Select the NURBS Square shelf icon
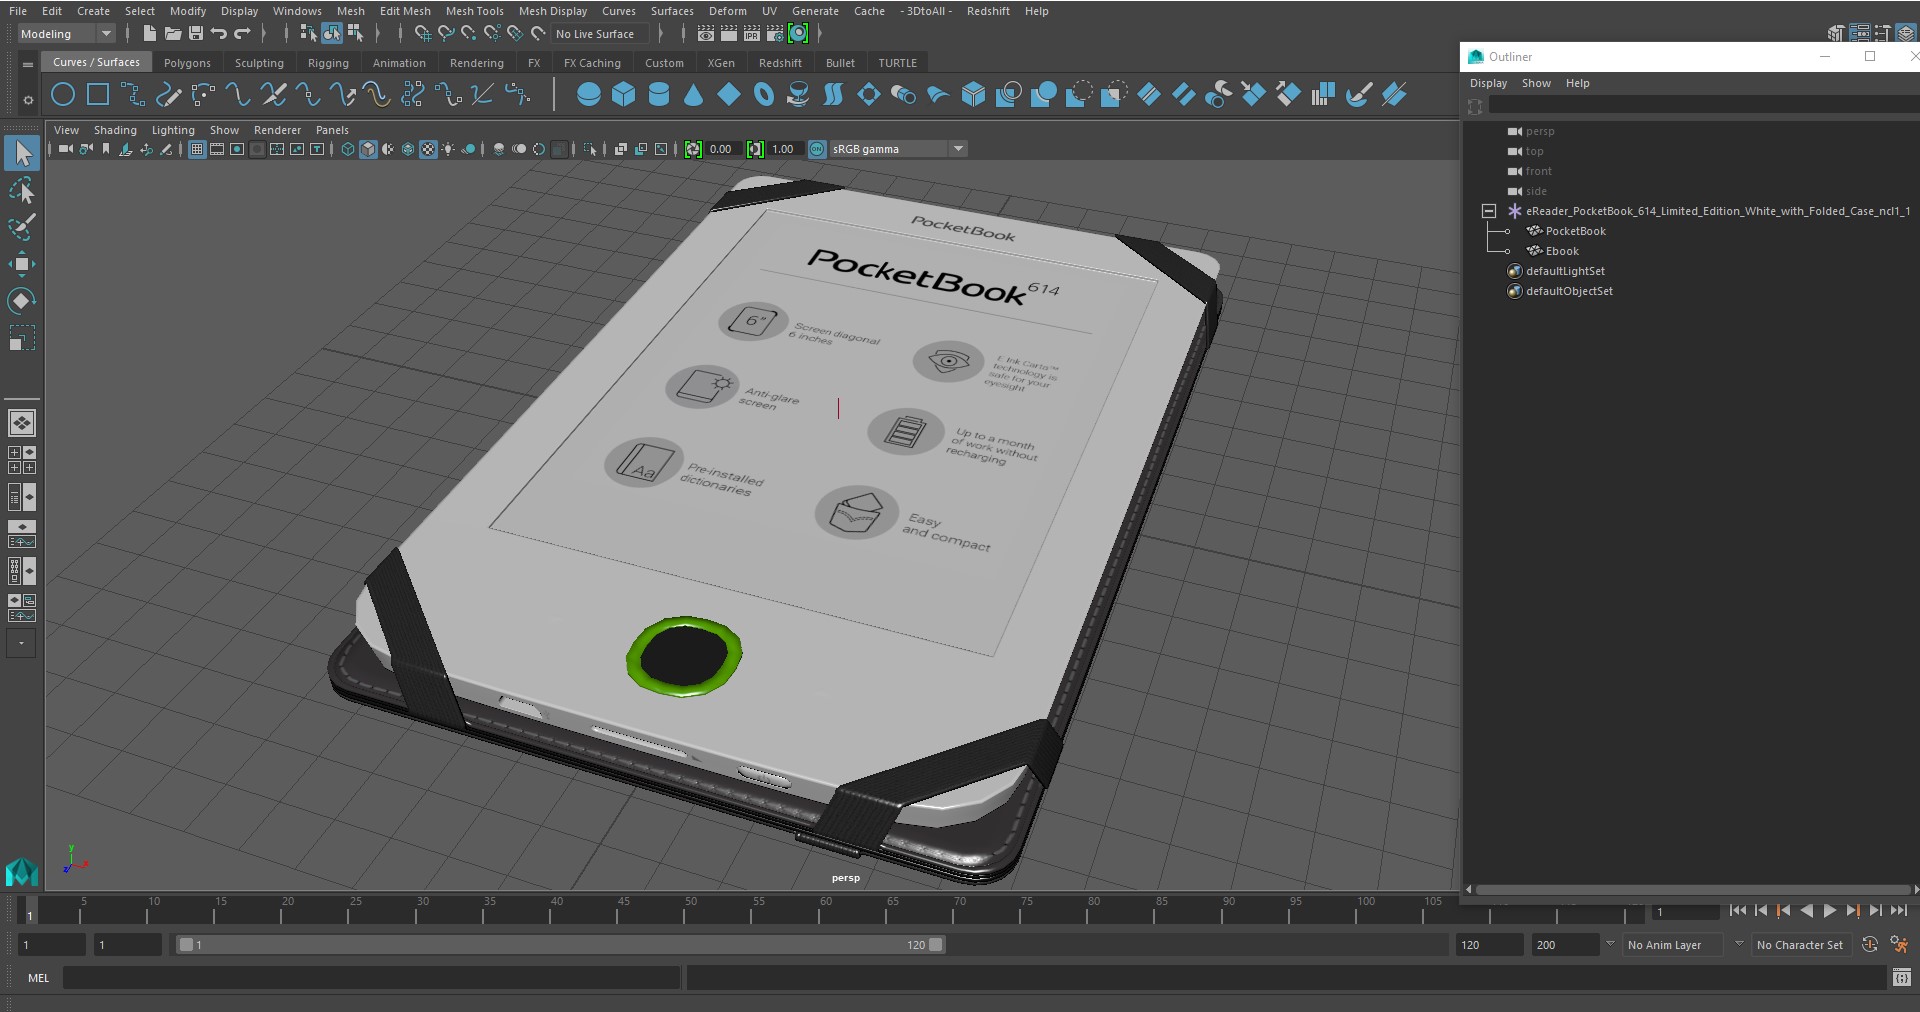The height and width of the screenshot is (1012, 1920). (98, 95)
